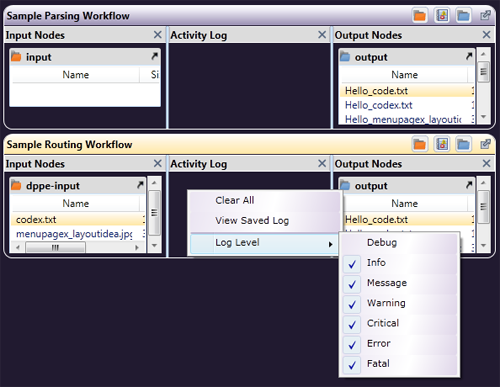Click left arrow of dppe-input horizontal scrollbar
Viewport: 500px width, 387px height.
(18, 248)
